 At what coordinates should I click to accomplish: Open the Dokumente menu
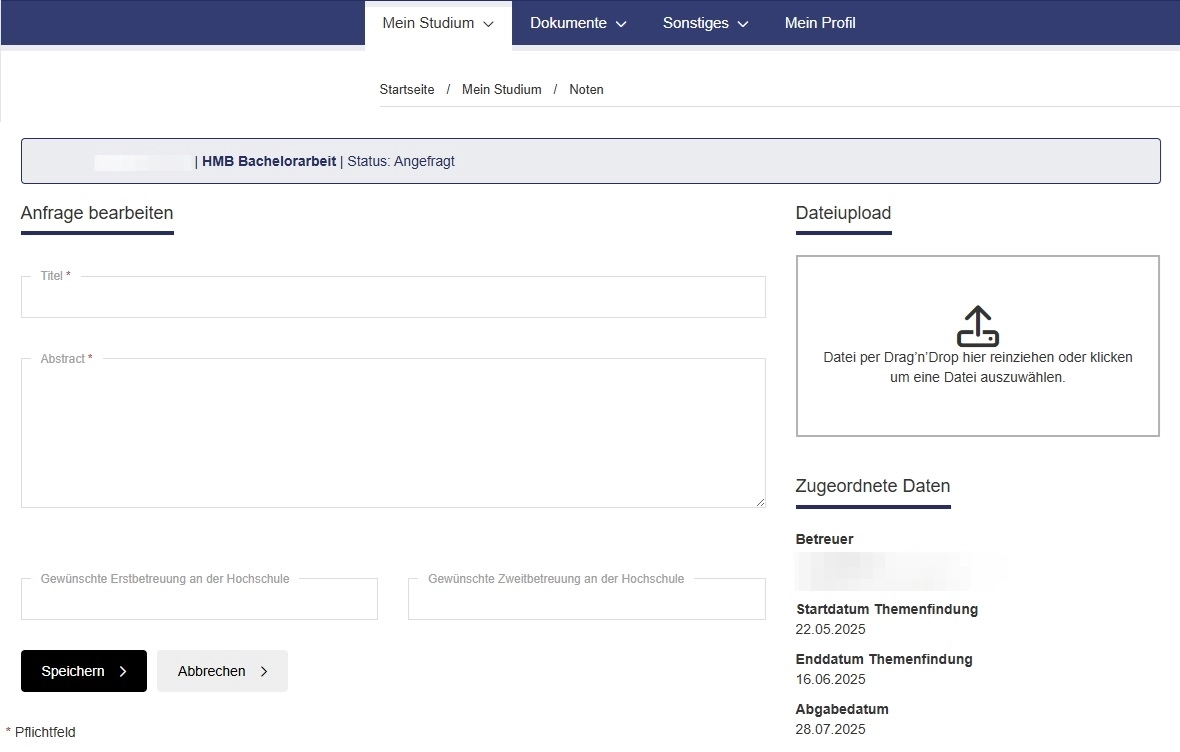(578, 23)
